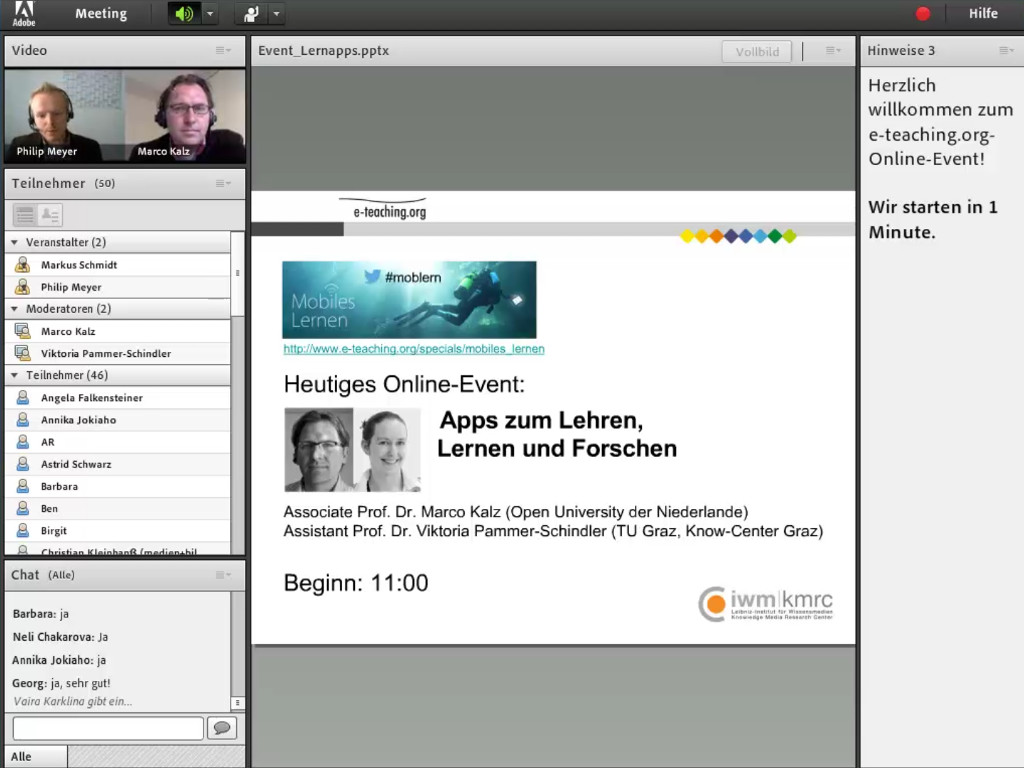The height and width of the screenshot is (768, 1024).
Task: Open the Meeting menu
Action: (101, 13)
